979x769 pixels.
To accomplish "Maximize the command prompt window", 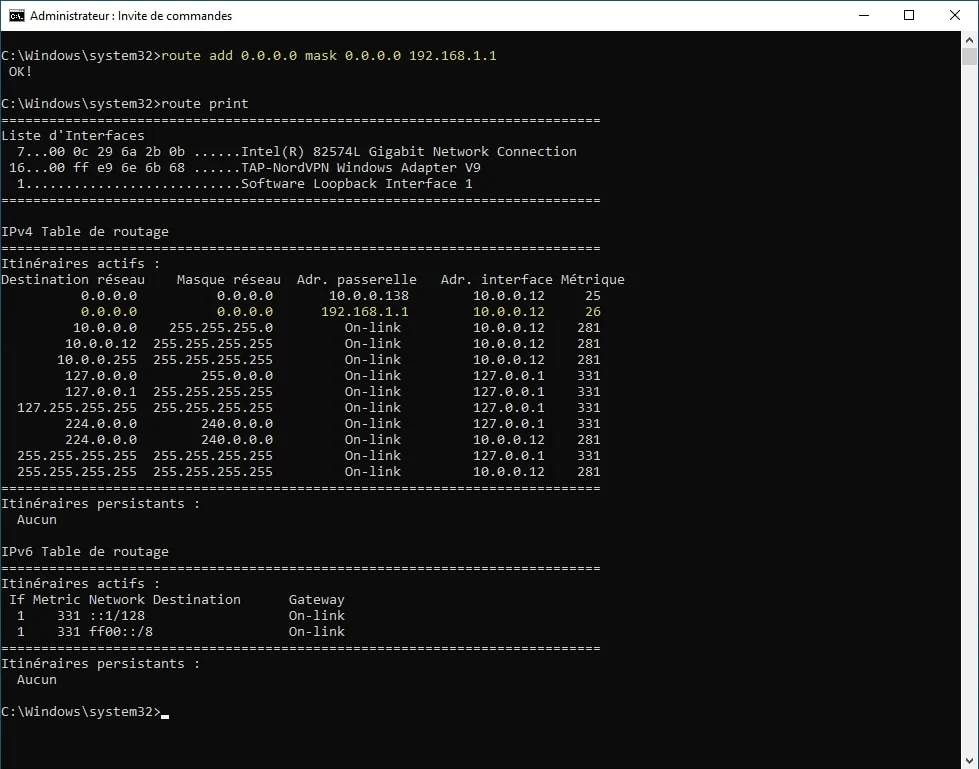I will pos(909,16).
